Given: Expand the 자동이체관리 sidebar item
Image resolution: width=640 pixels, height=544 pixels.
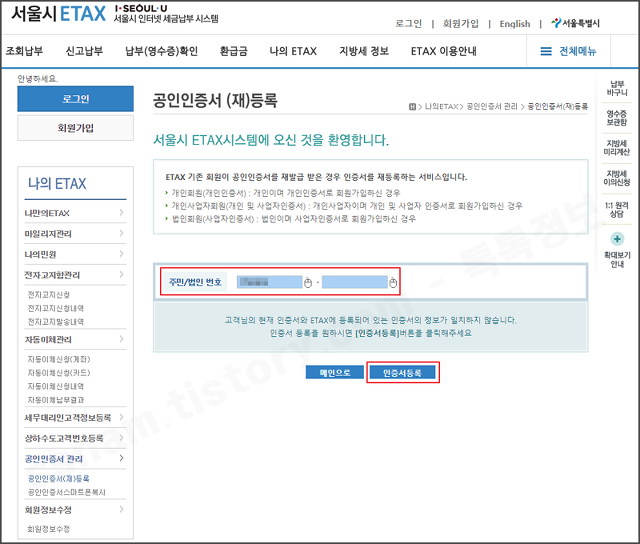Looking at the screenshot, I should point(75,339).
